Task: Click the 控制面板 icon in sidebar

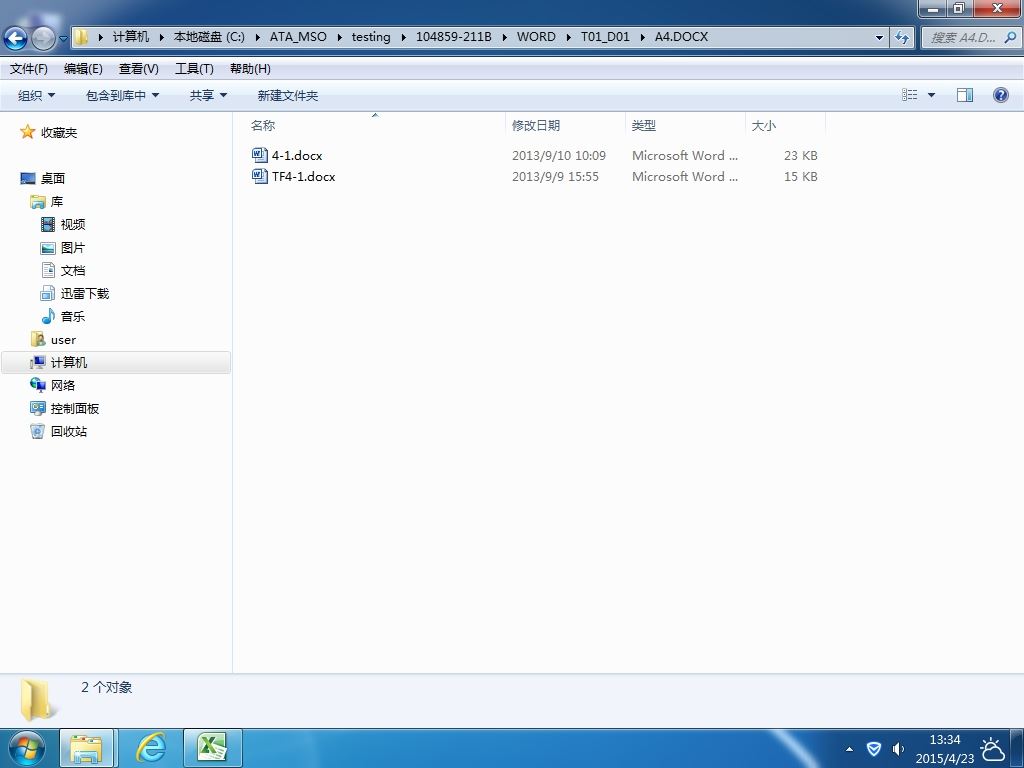Action: click(x=38, y=408)
